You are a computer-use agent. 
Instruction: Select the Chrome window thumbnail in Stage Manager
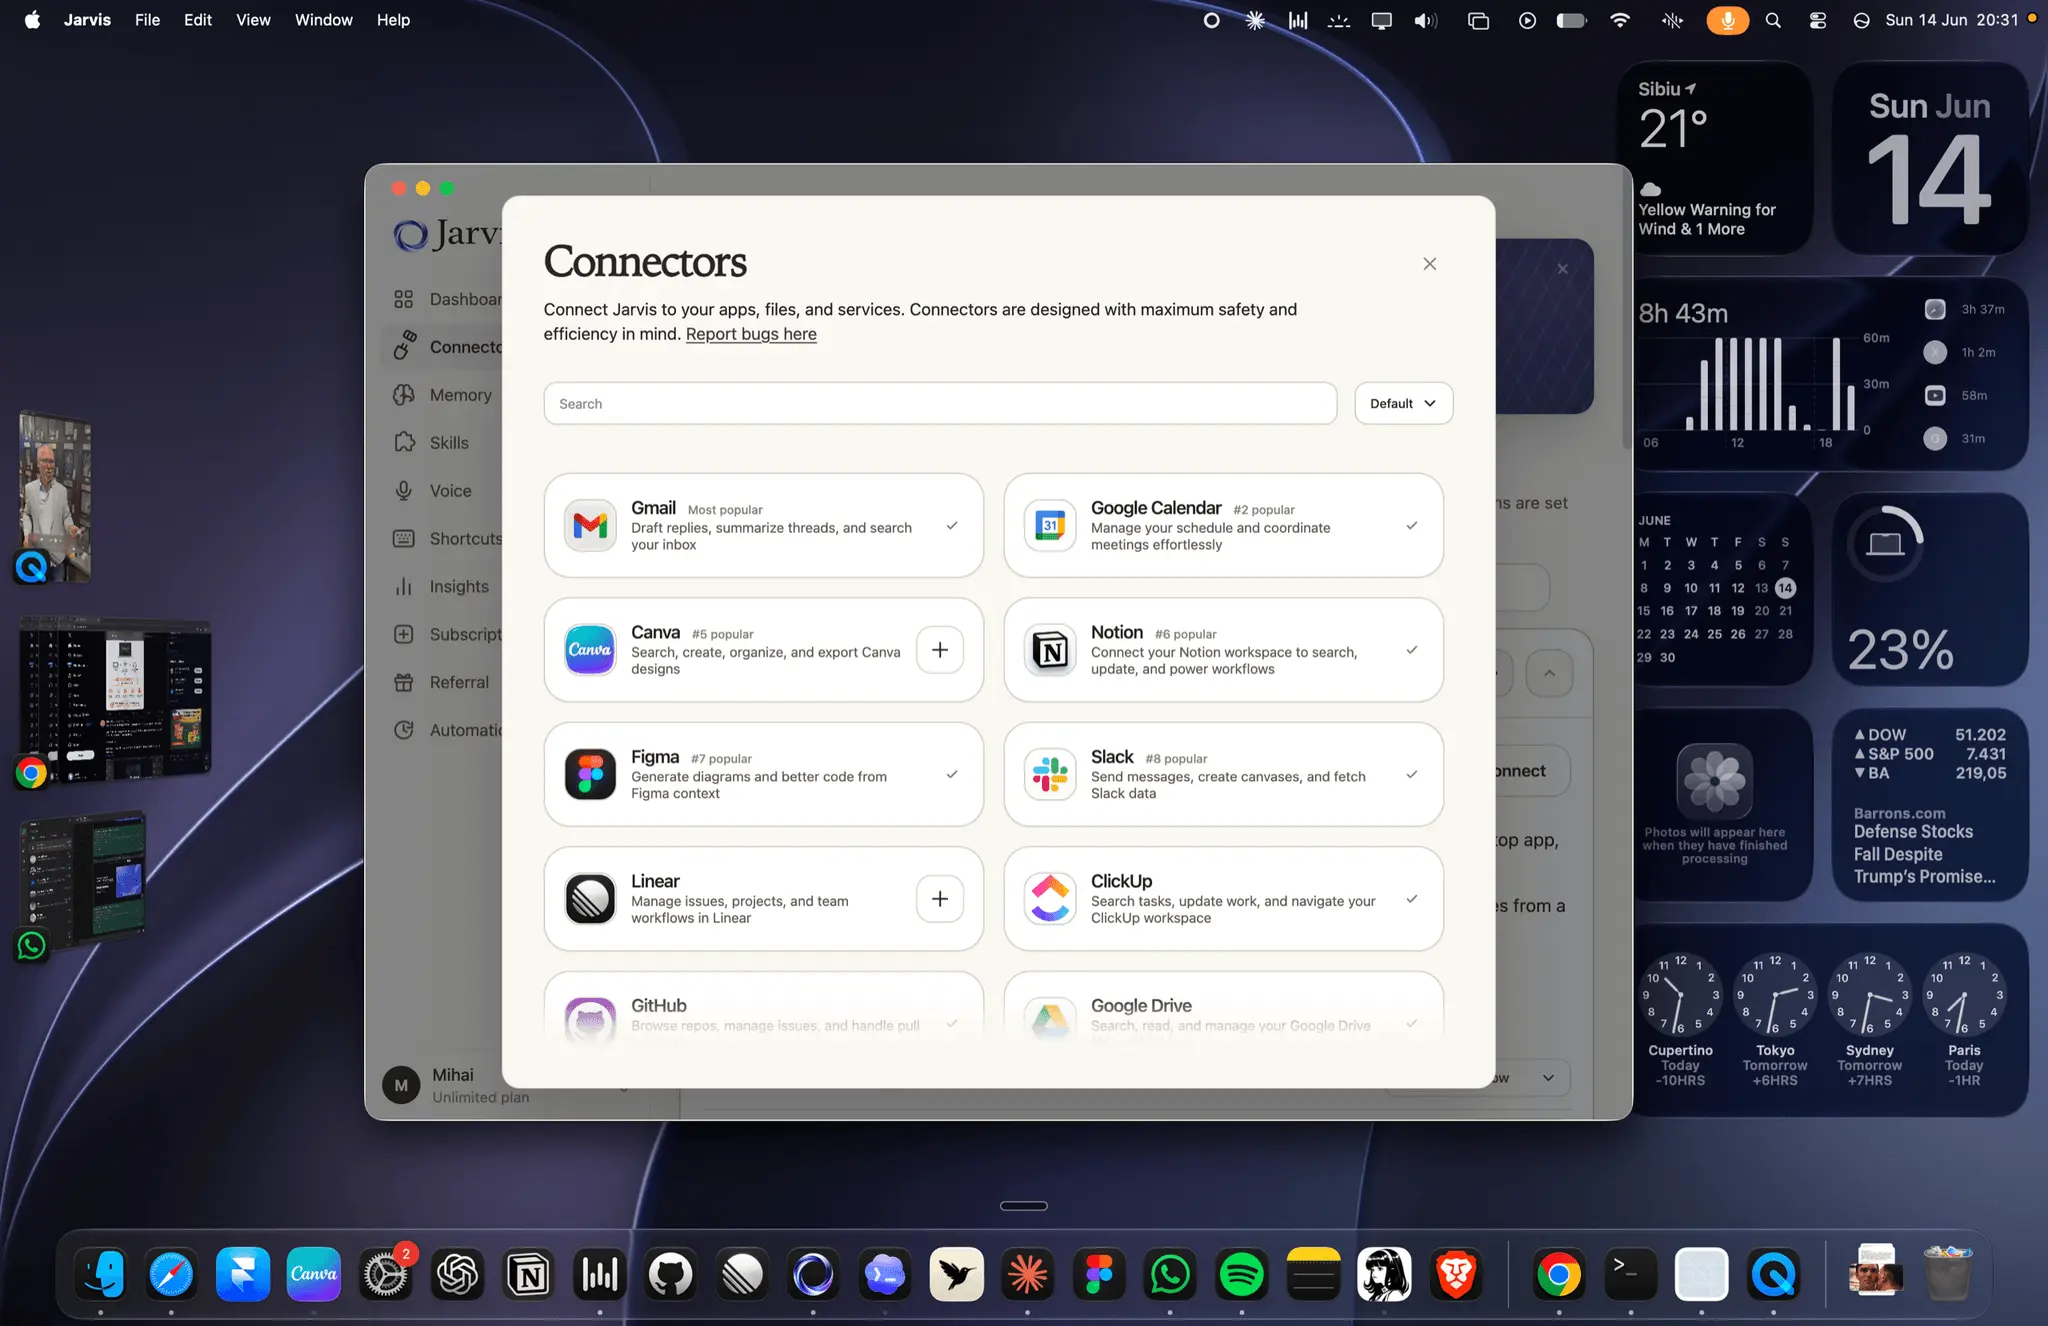pyautogui.click(x=116, y=698)
